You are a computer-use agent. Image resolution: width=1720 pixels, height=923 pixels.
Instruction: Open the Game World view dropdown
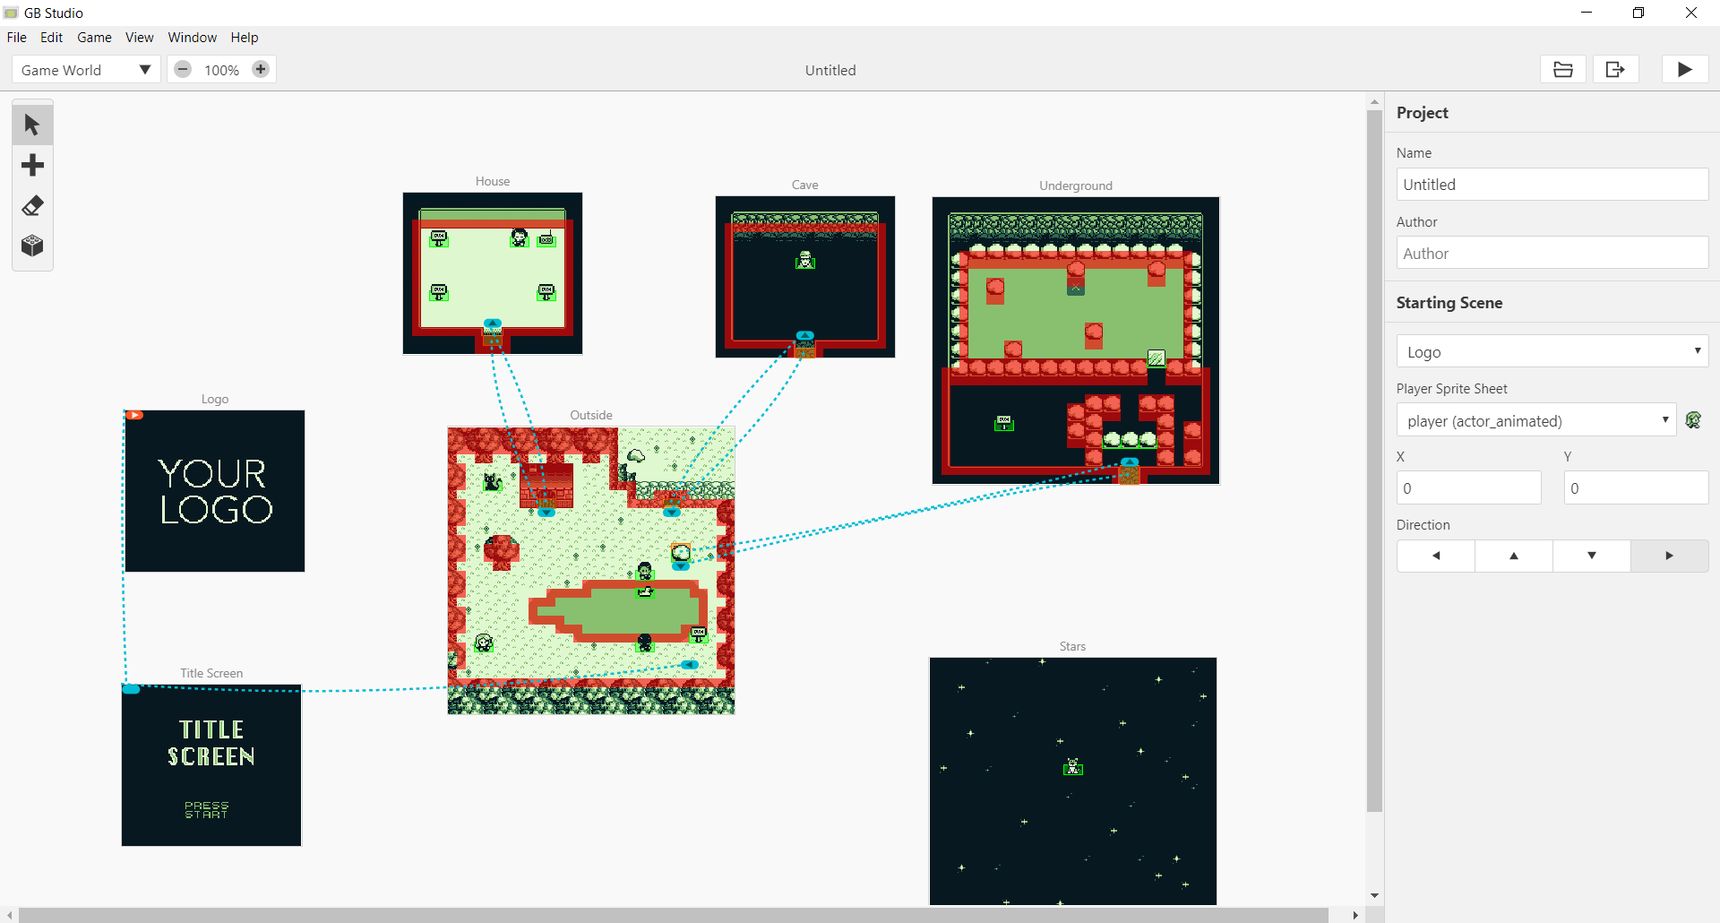86,69
